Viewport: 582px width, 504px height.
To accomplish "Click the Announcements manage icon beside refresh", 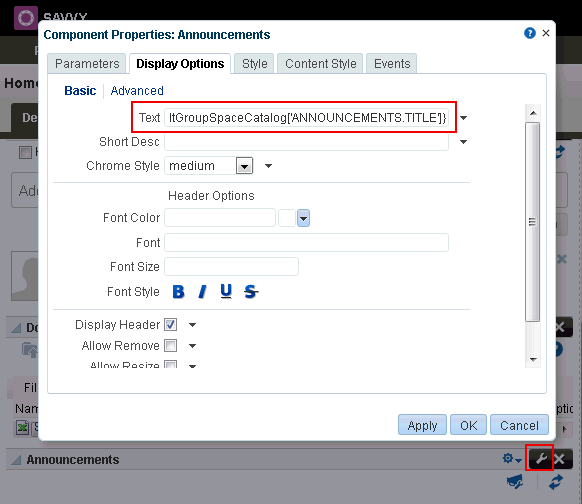I will (x=515, y=482).
